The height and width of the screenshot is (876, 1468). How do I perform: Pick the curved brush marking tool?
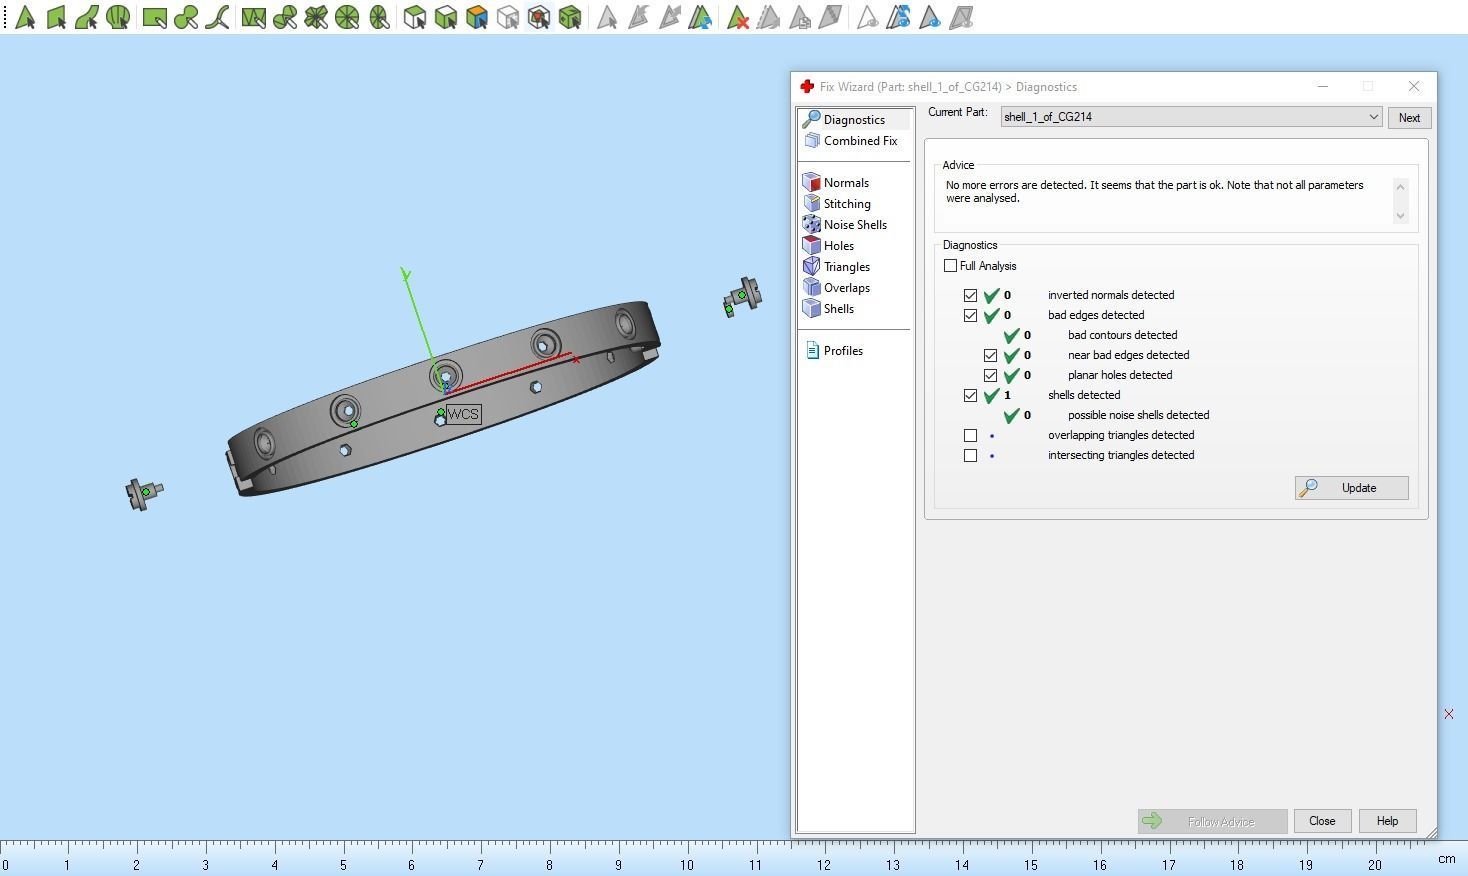pyautogui.click(x=217, y=17)
